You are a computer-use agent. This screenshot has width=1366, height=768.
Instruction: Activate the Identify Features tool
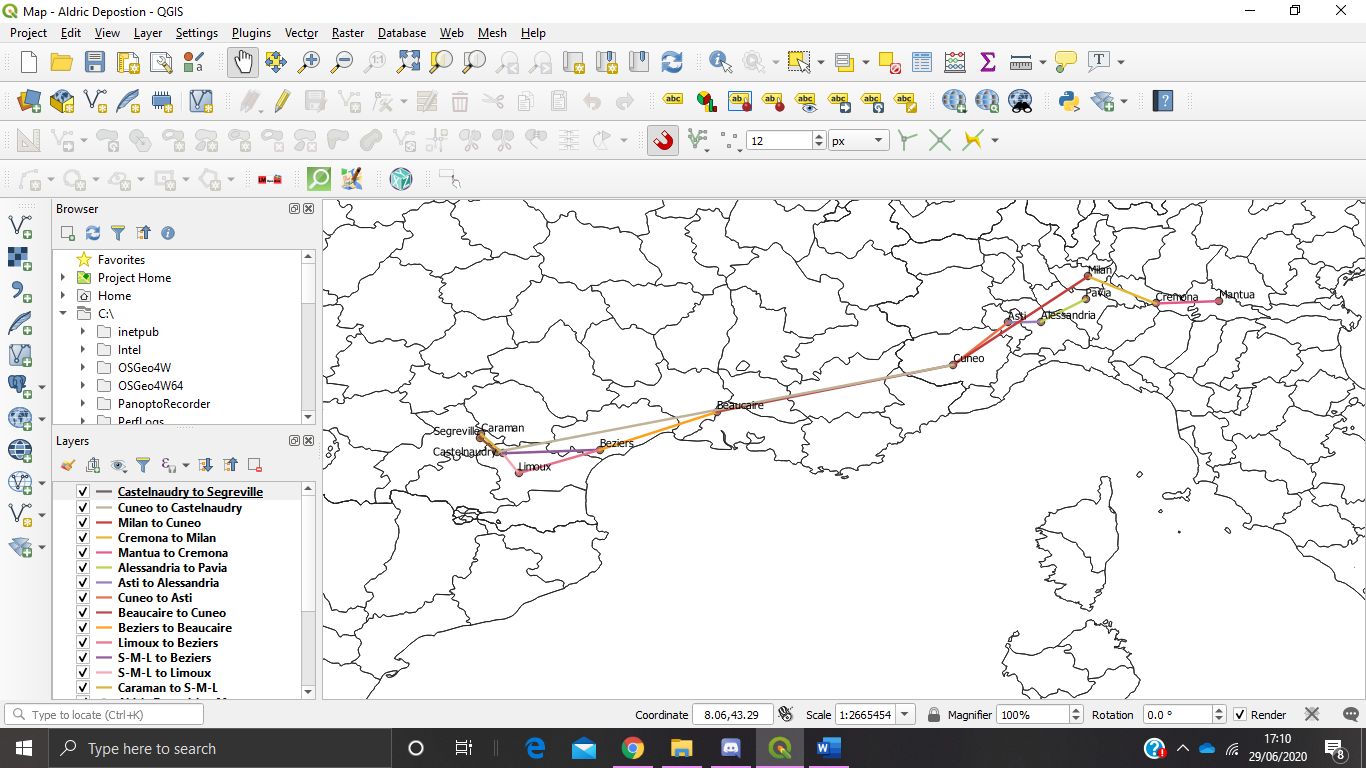coord(720,62)
